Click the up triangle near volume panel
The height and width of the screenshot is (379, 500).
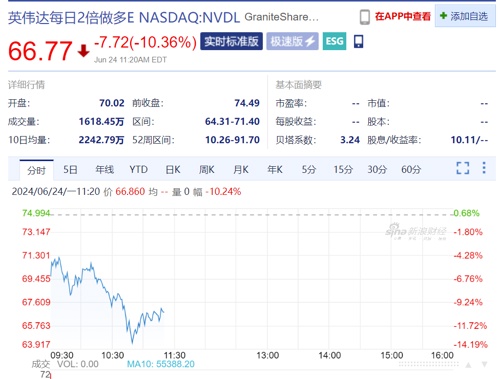(x=468, y=365)
